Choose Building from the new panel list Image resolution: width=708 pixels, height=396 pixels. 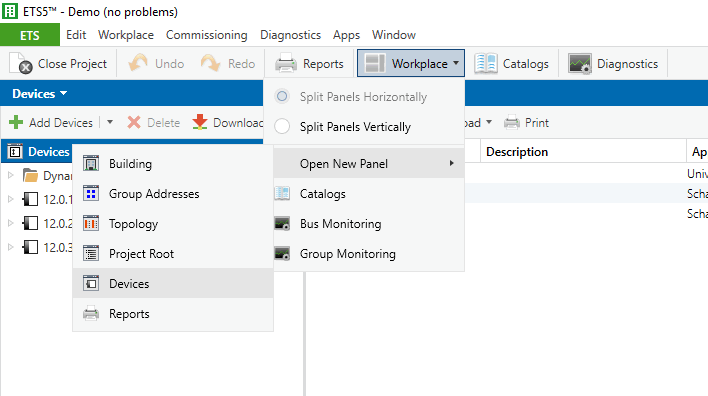point(173,163)
